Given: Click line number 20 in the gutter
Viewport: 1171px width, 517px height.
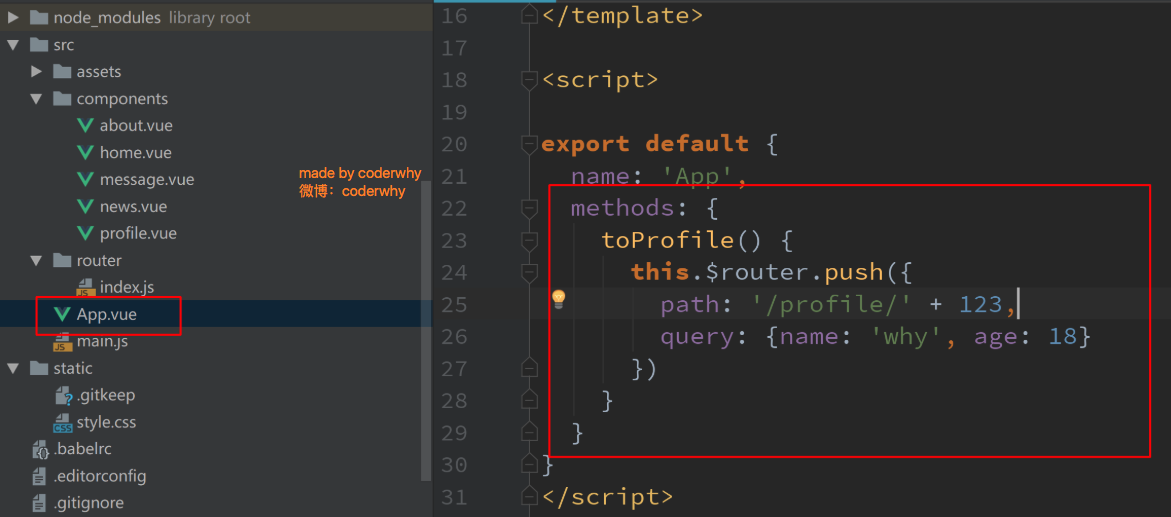Looking at the screenshot, I should (455, 144).
